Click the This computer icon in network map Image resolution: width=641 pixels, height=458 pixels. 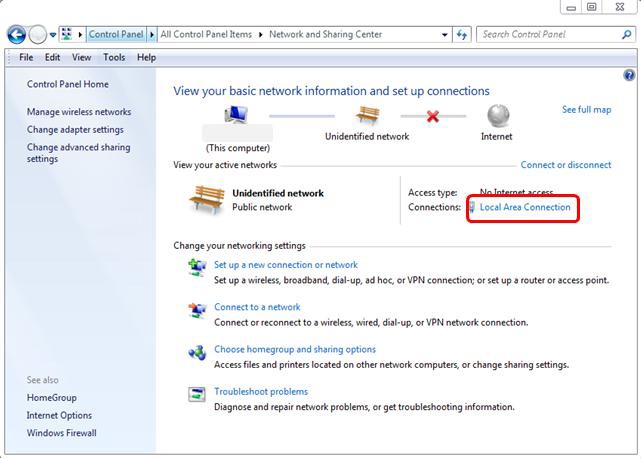click(x=236, y=116)
